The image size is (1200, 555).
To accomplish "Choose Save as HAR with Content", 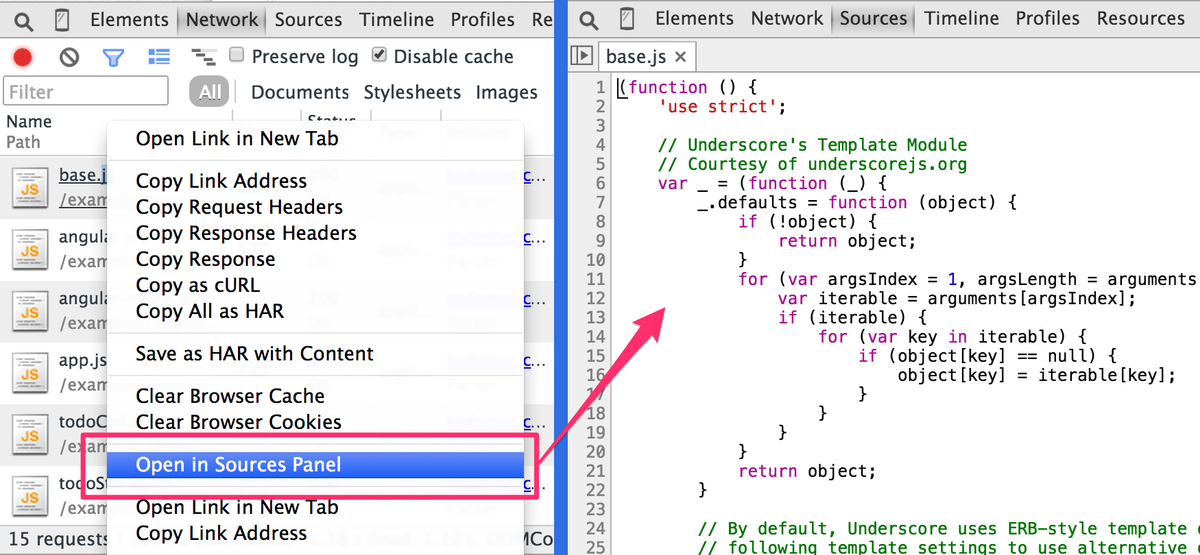I will (315, 354).
